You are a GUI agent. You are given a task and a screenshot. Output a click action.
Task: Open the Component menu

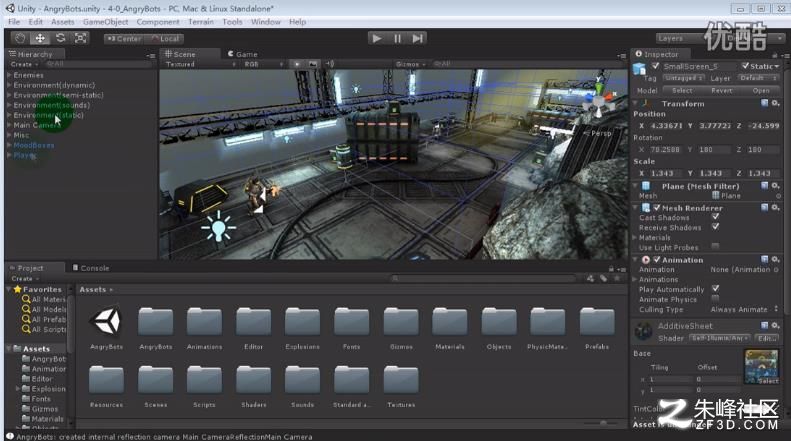pos(158,22)
